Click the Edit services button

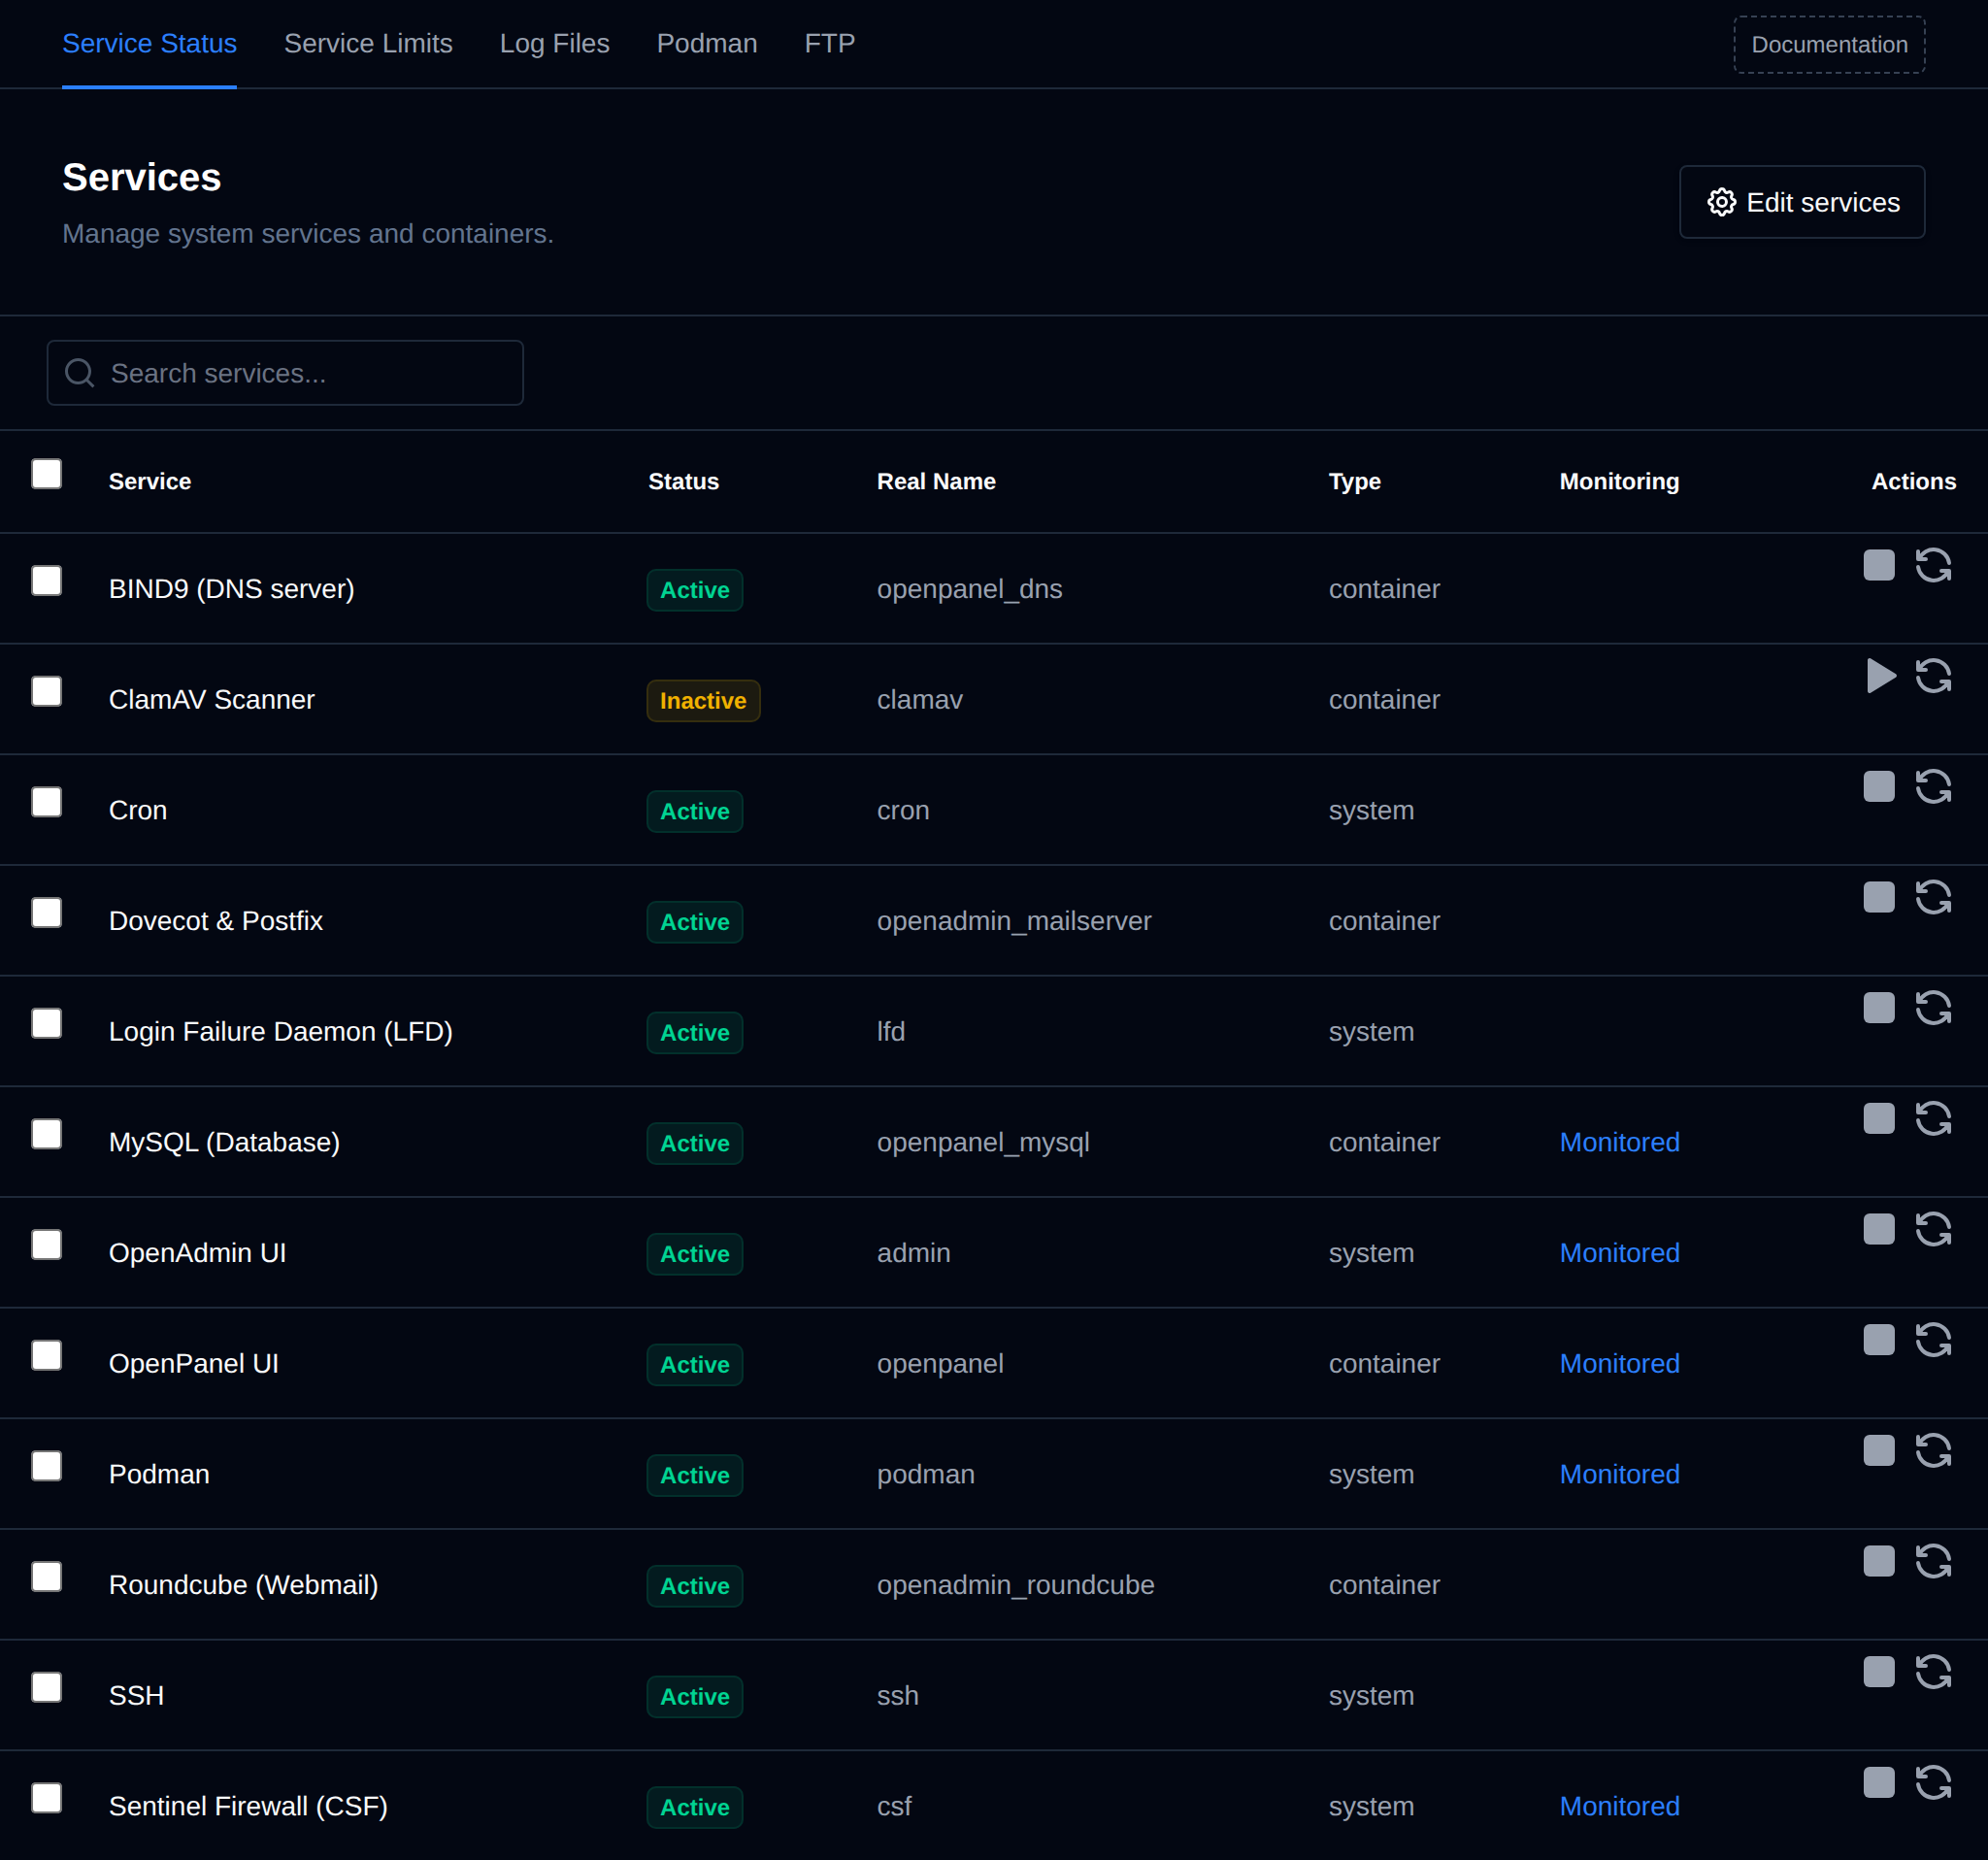pyautogui.click(x=1802, y=202)
